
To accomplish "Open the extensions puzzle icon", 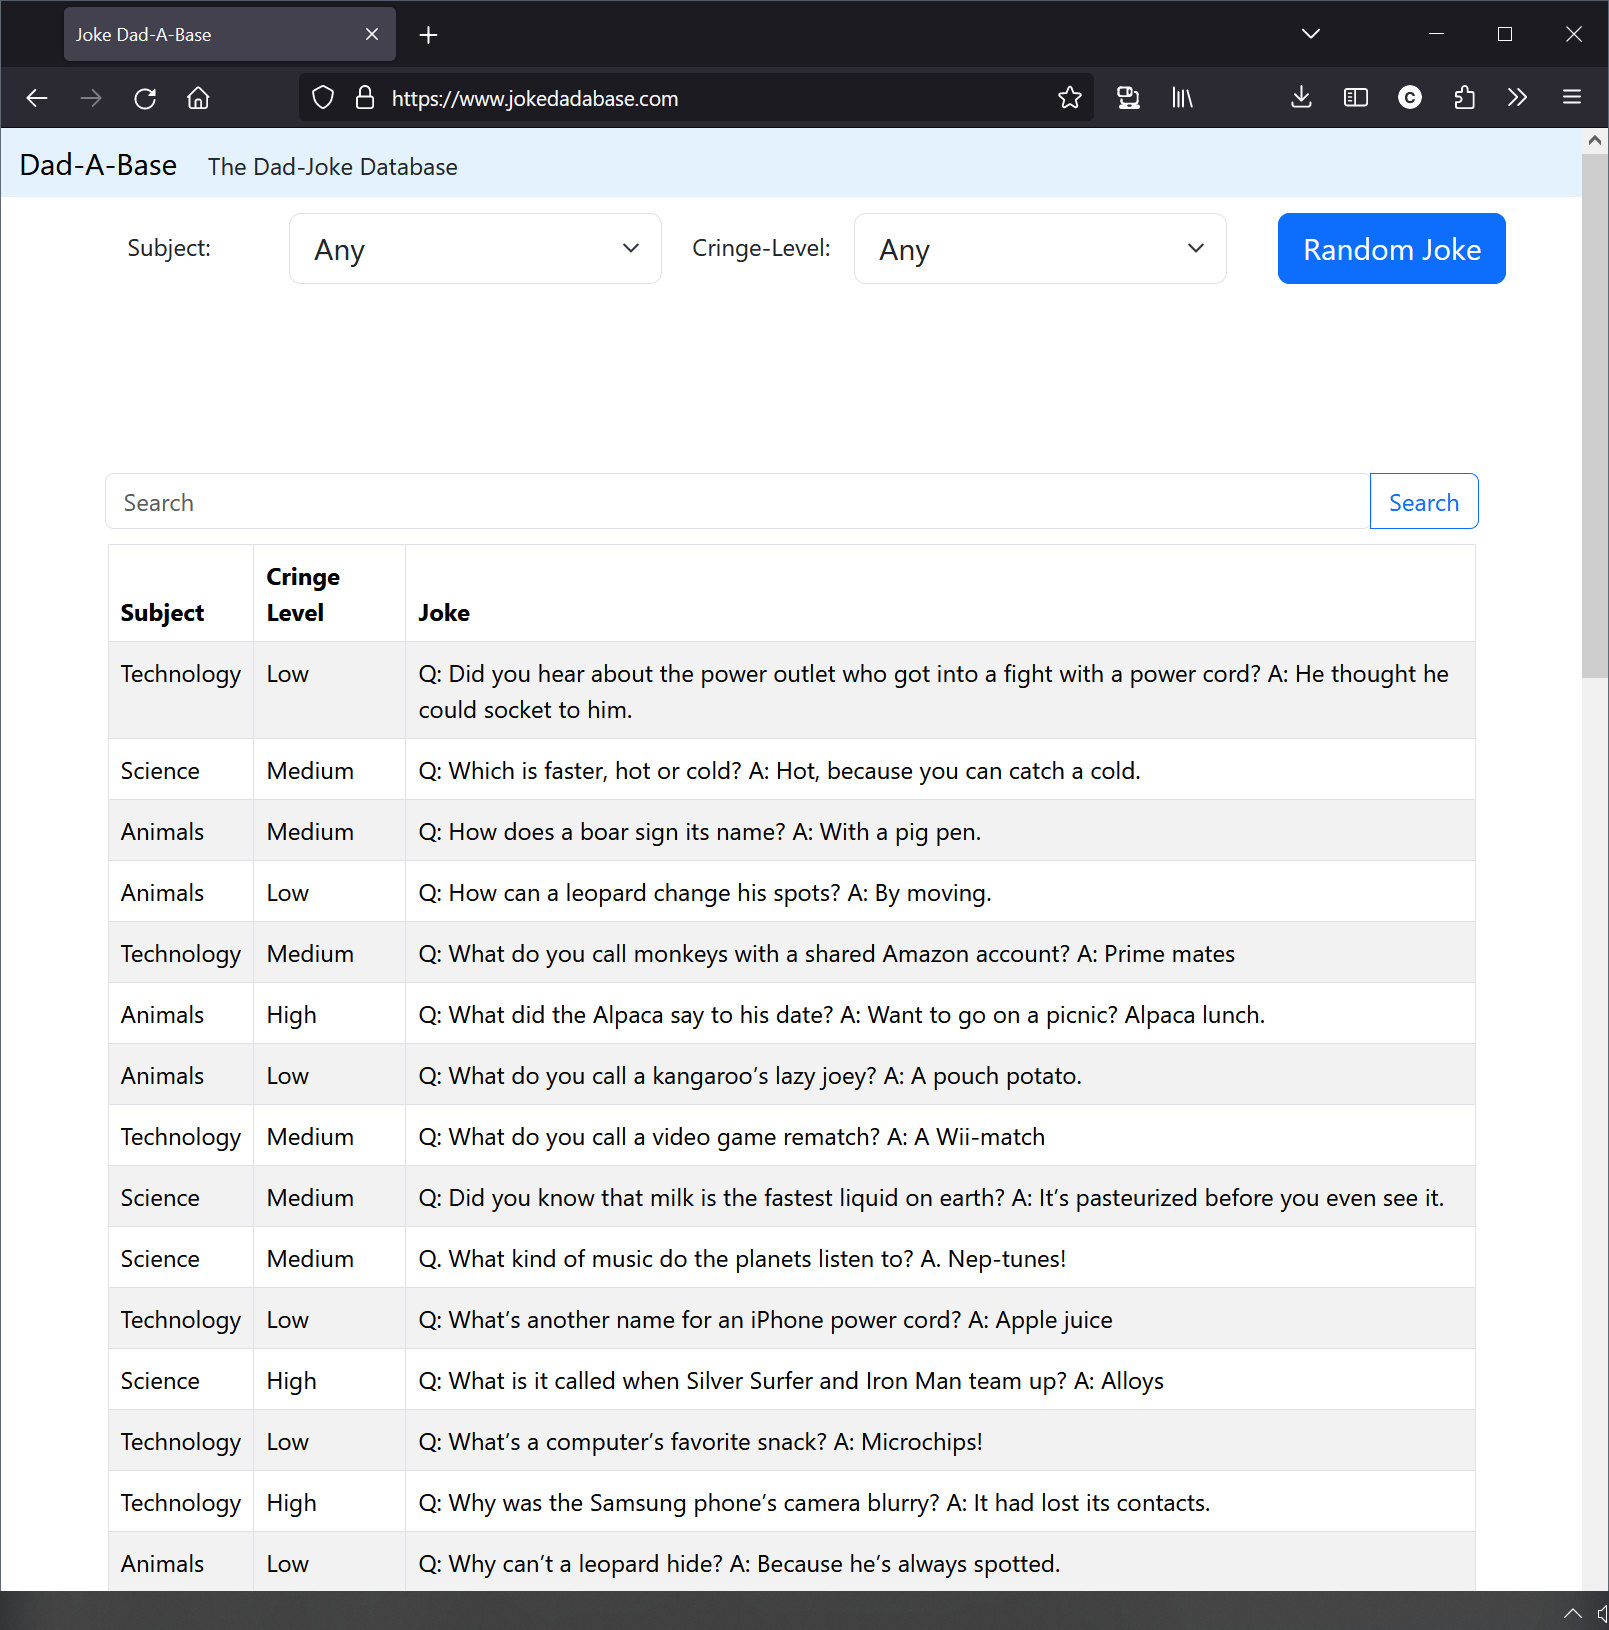I will click(x=1464, y=98).
